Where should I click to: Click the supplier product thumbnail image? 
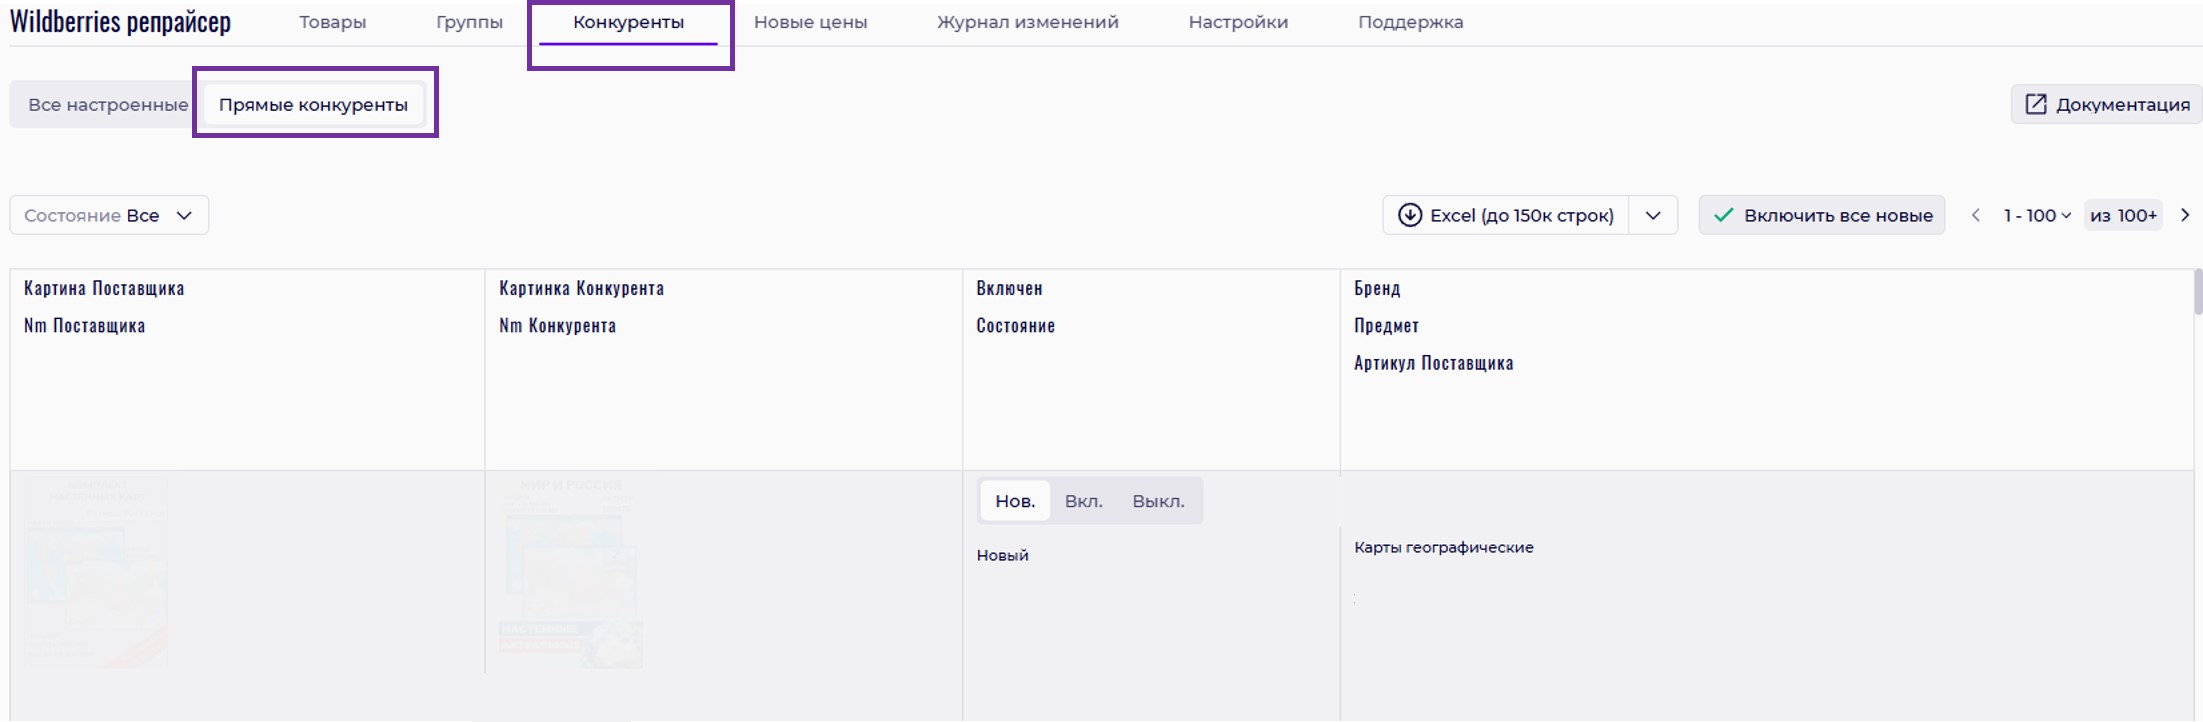[x=96, y=572]
